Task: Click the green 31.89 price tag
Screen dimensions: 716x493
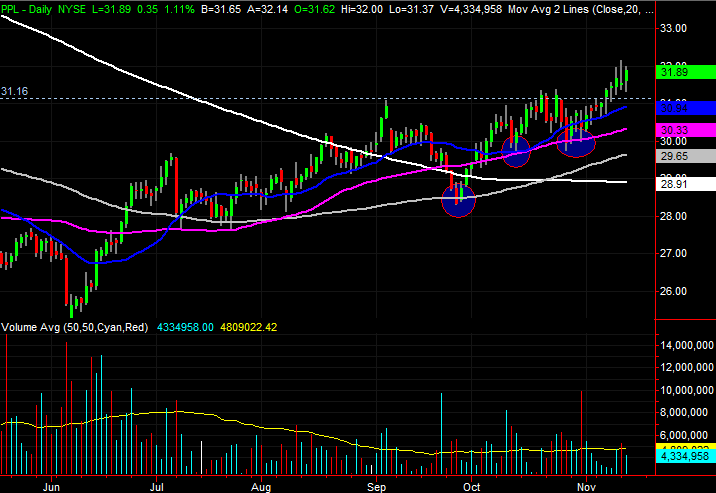Action: tap(685, 72)
